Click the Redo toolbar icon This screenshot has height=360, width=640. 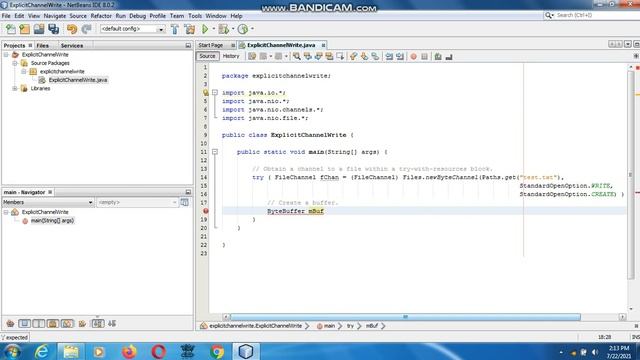86,29
